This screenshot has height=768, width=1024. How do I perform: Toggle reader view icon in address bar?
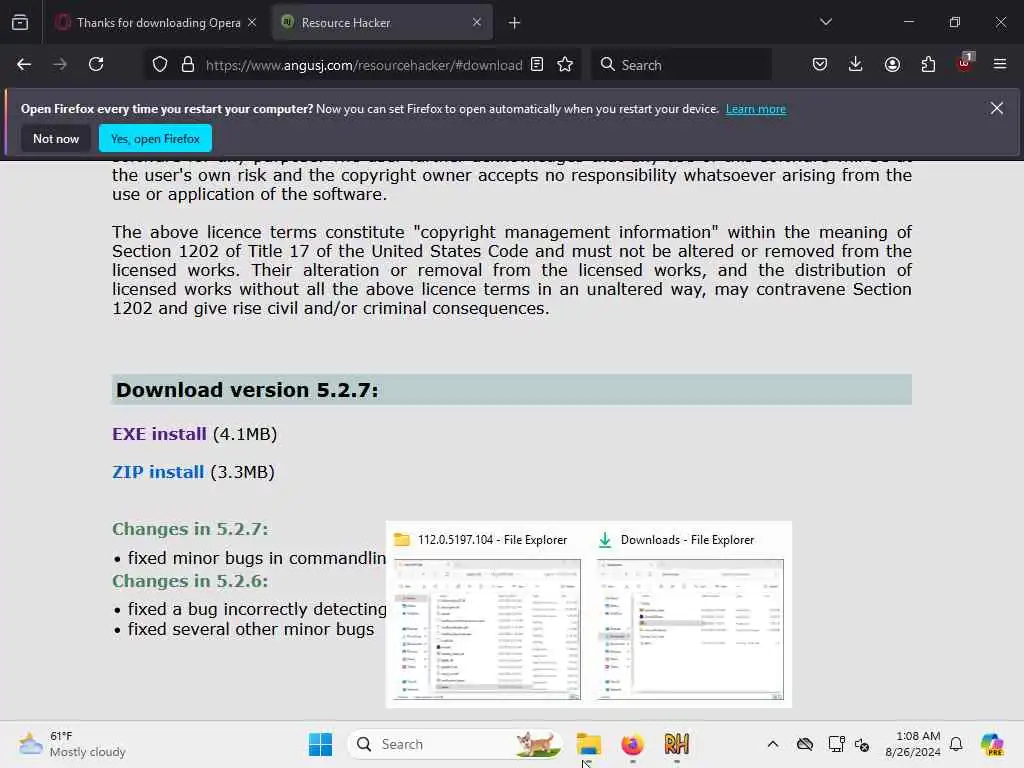point(537,65)
